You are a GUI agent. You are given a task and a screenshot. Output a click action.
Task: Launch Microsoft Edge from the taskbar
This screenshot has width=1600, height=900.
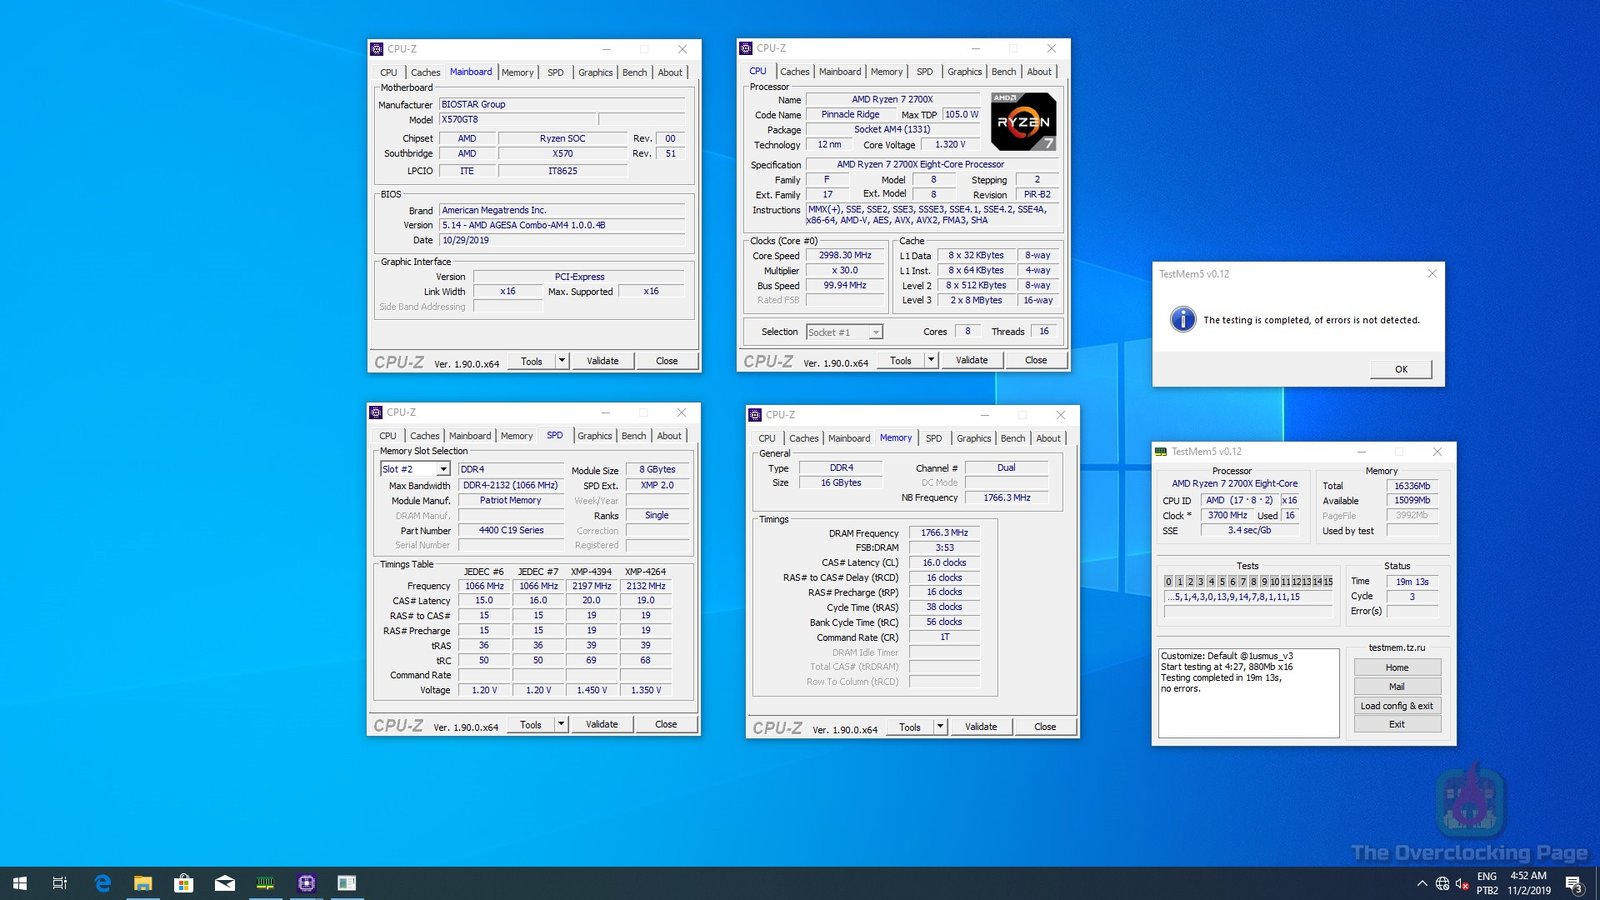pos(102,883)
